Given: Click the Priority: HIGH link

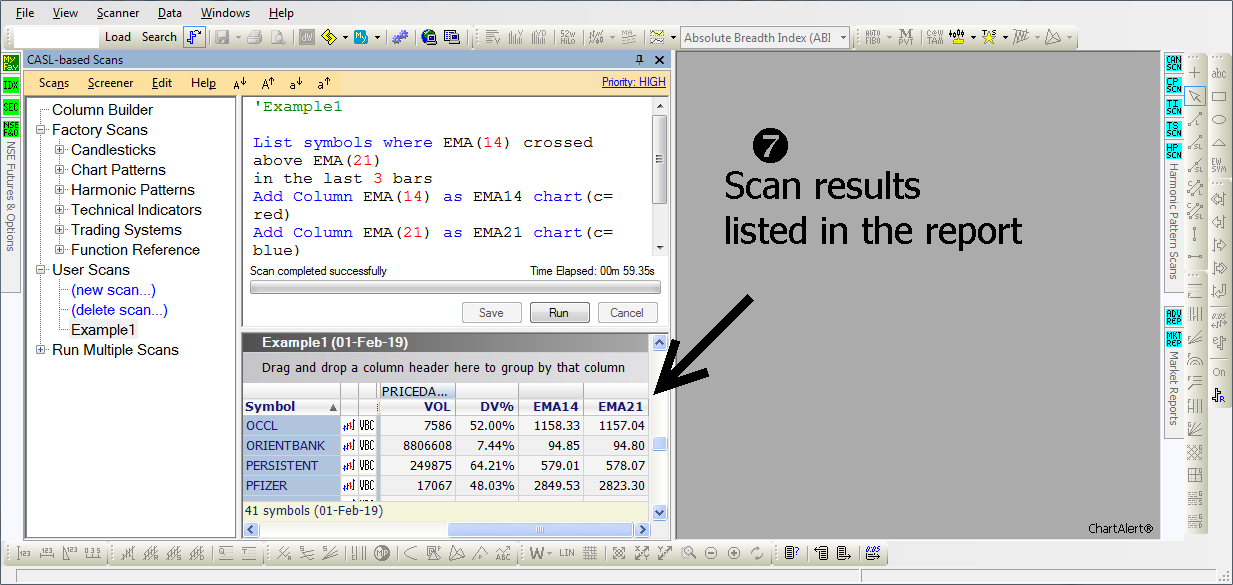Looking at the screenshot, I should tap(633, 82).
